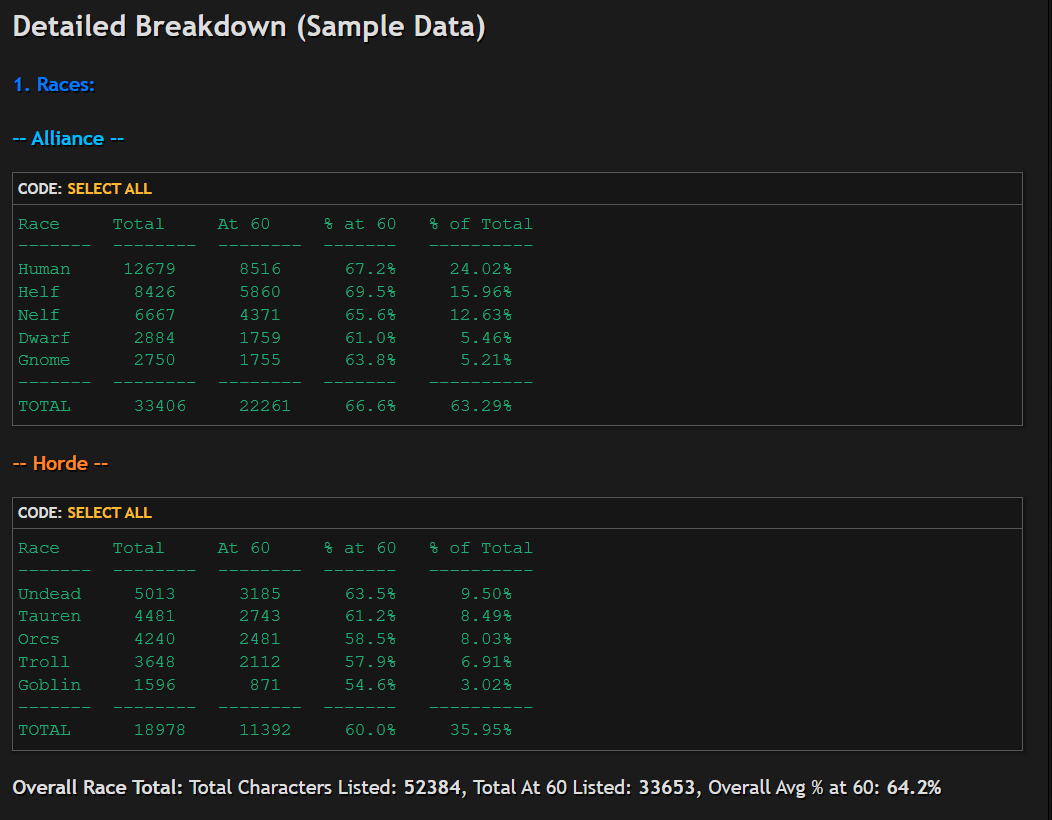This screenshot has height=820, width=1052.
Task: Click the Horde TOTAL value 18978
Action: [x=160, y=730]
